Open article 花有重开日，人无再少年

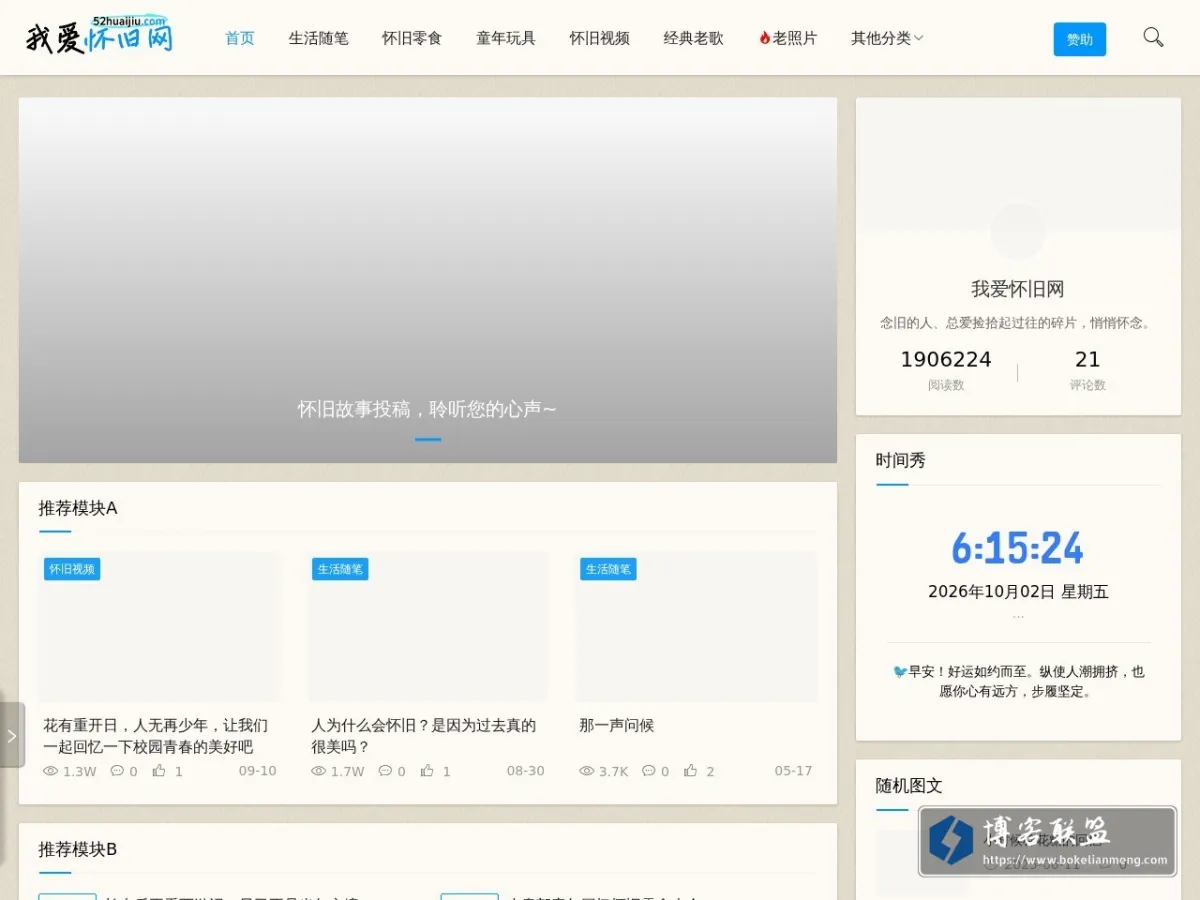155,736
